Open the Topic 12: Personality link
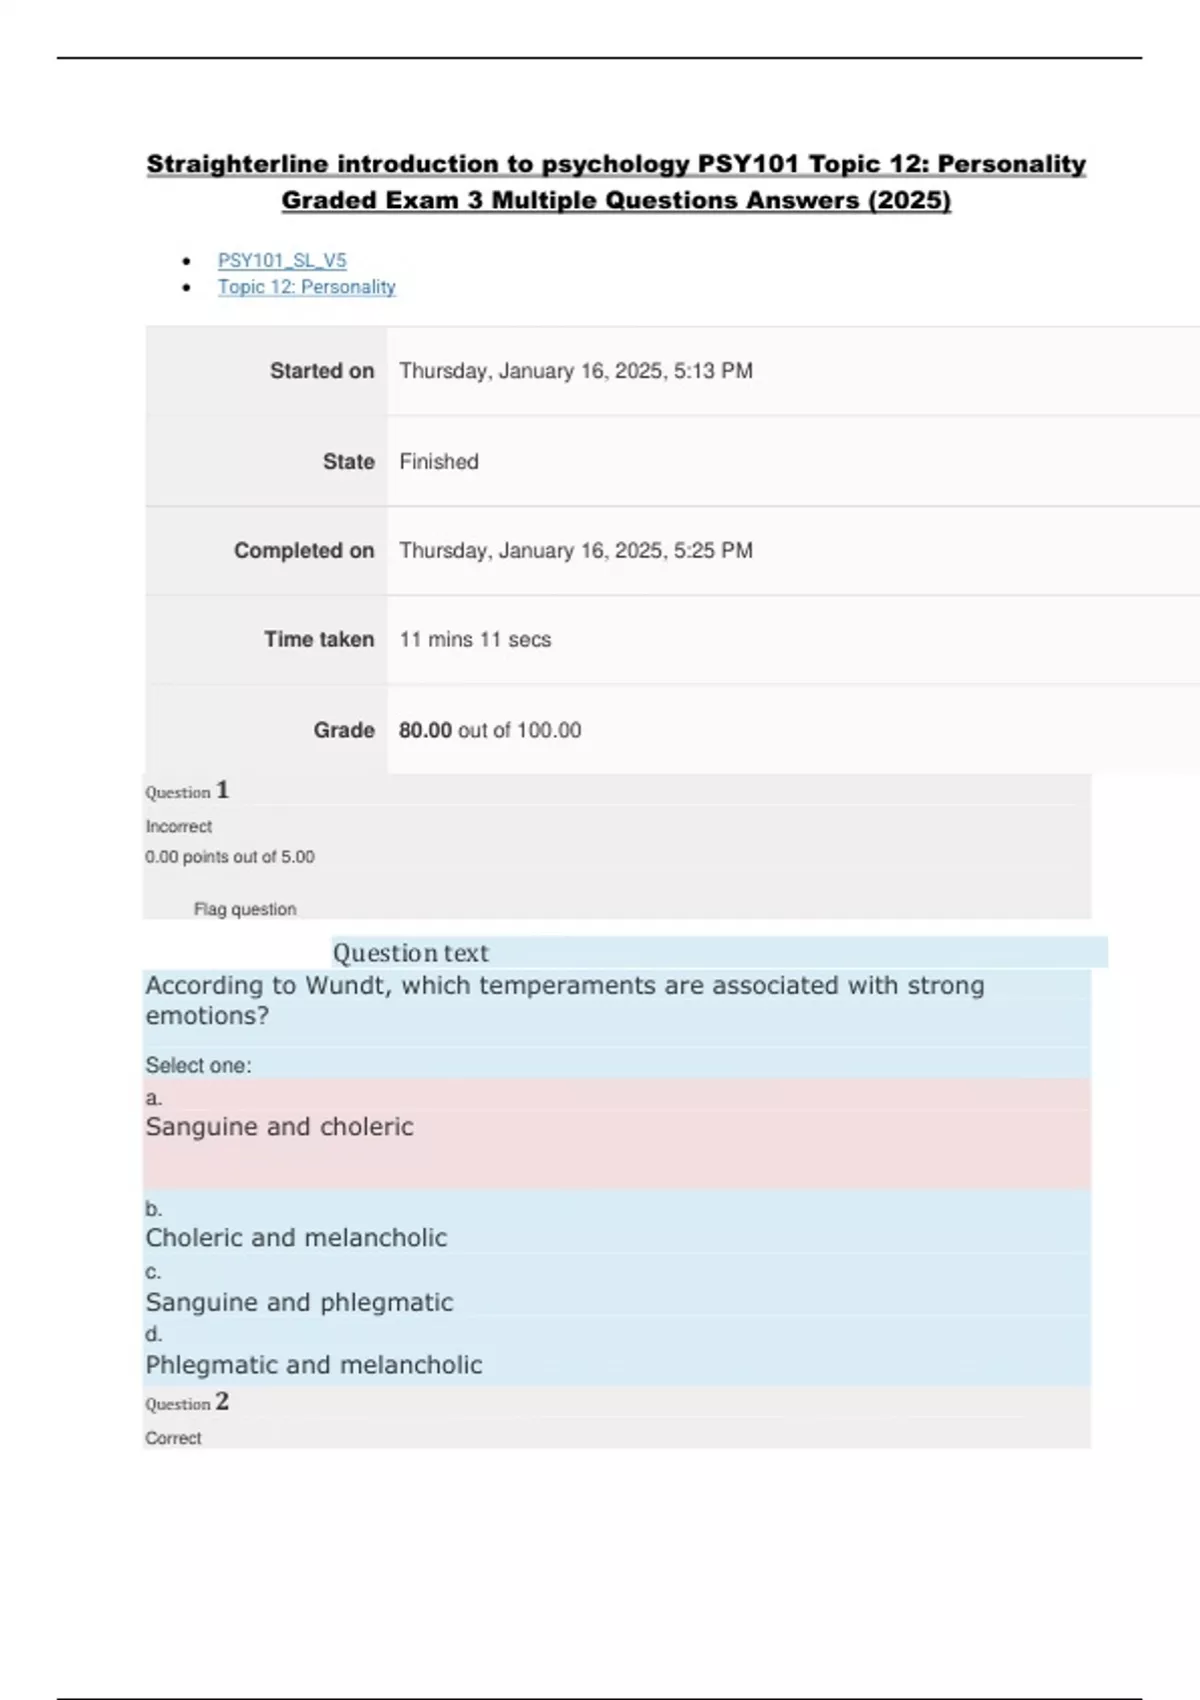 click(x=306, y=287)
